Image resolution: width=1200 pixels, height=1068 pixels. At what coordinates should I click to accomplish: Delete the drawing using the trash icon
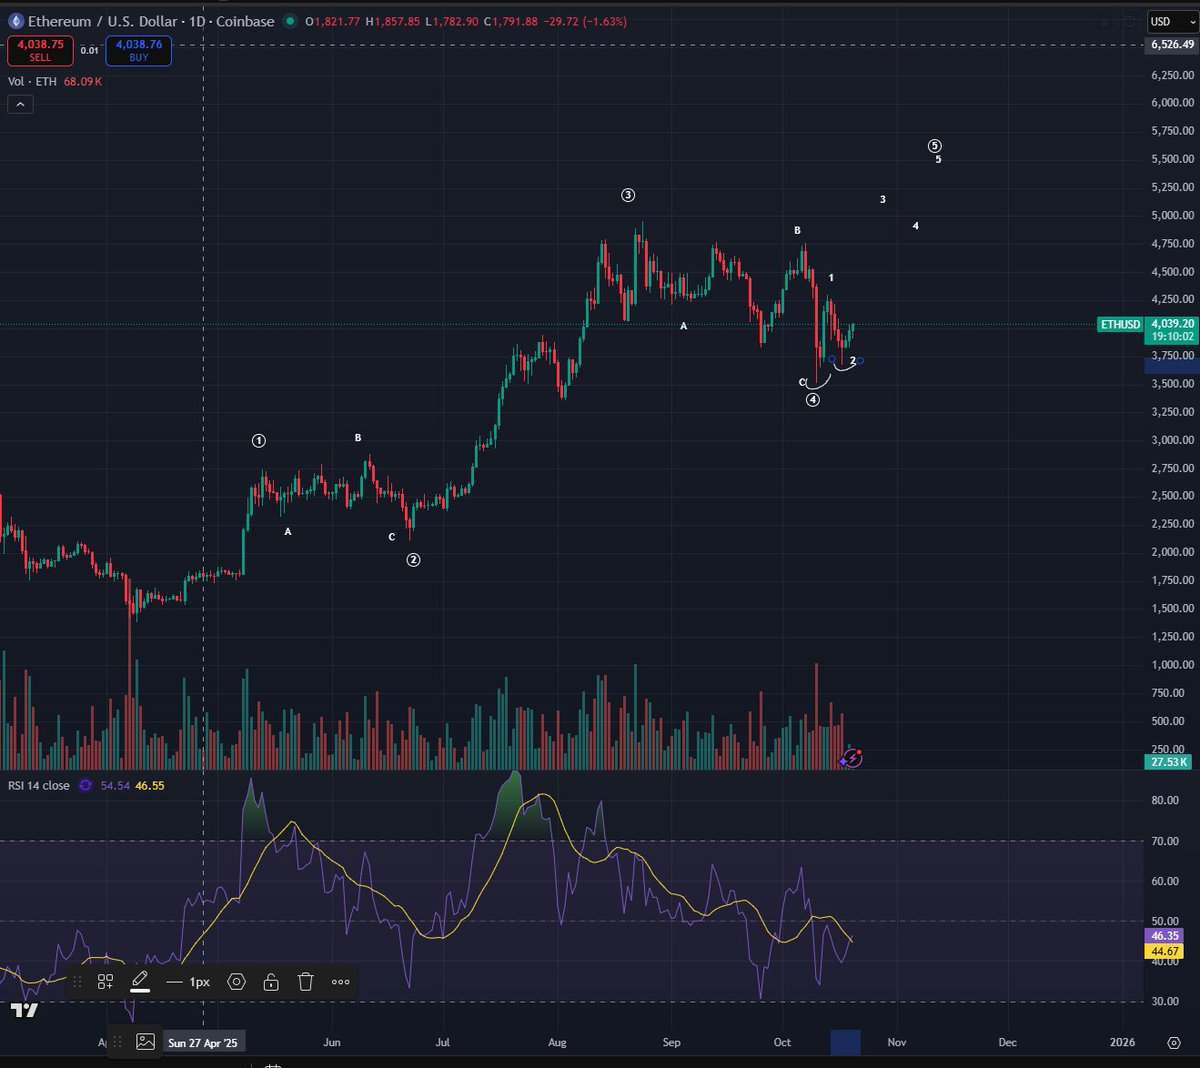point(305,982)
